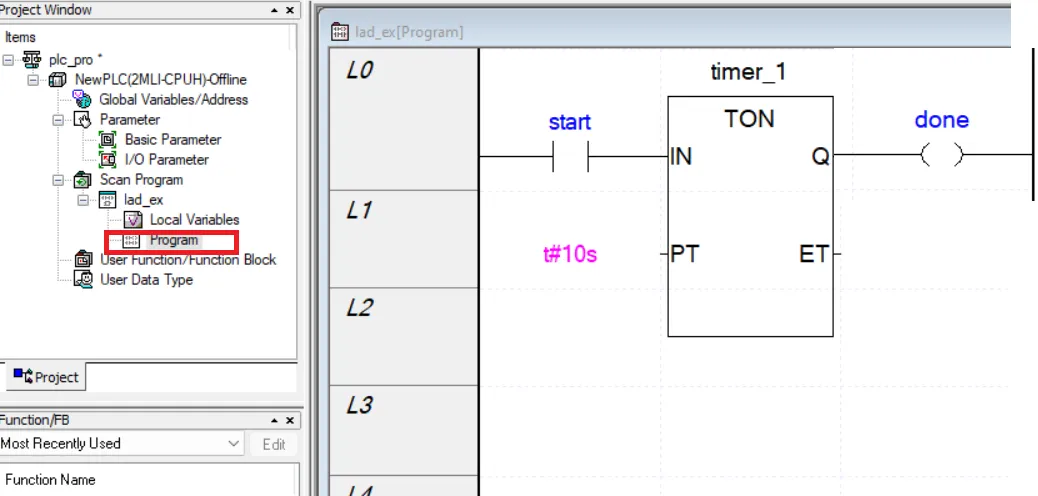Select rung label L2
The width and height of the screenshot is (1038, 496).
pyautogui.click(x=359, y=308)
